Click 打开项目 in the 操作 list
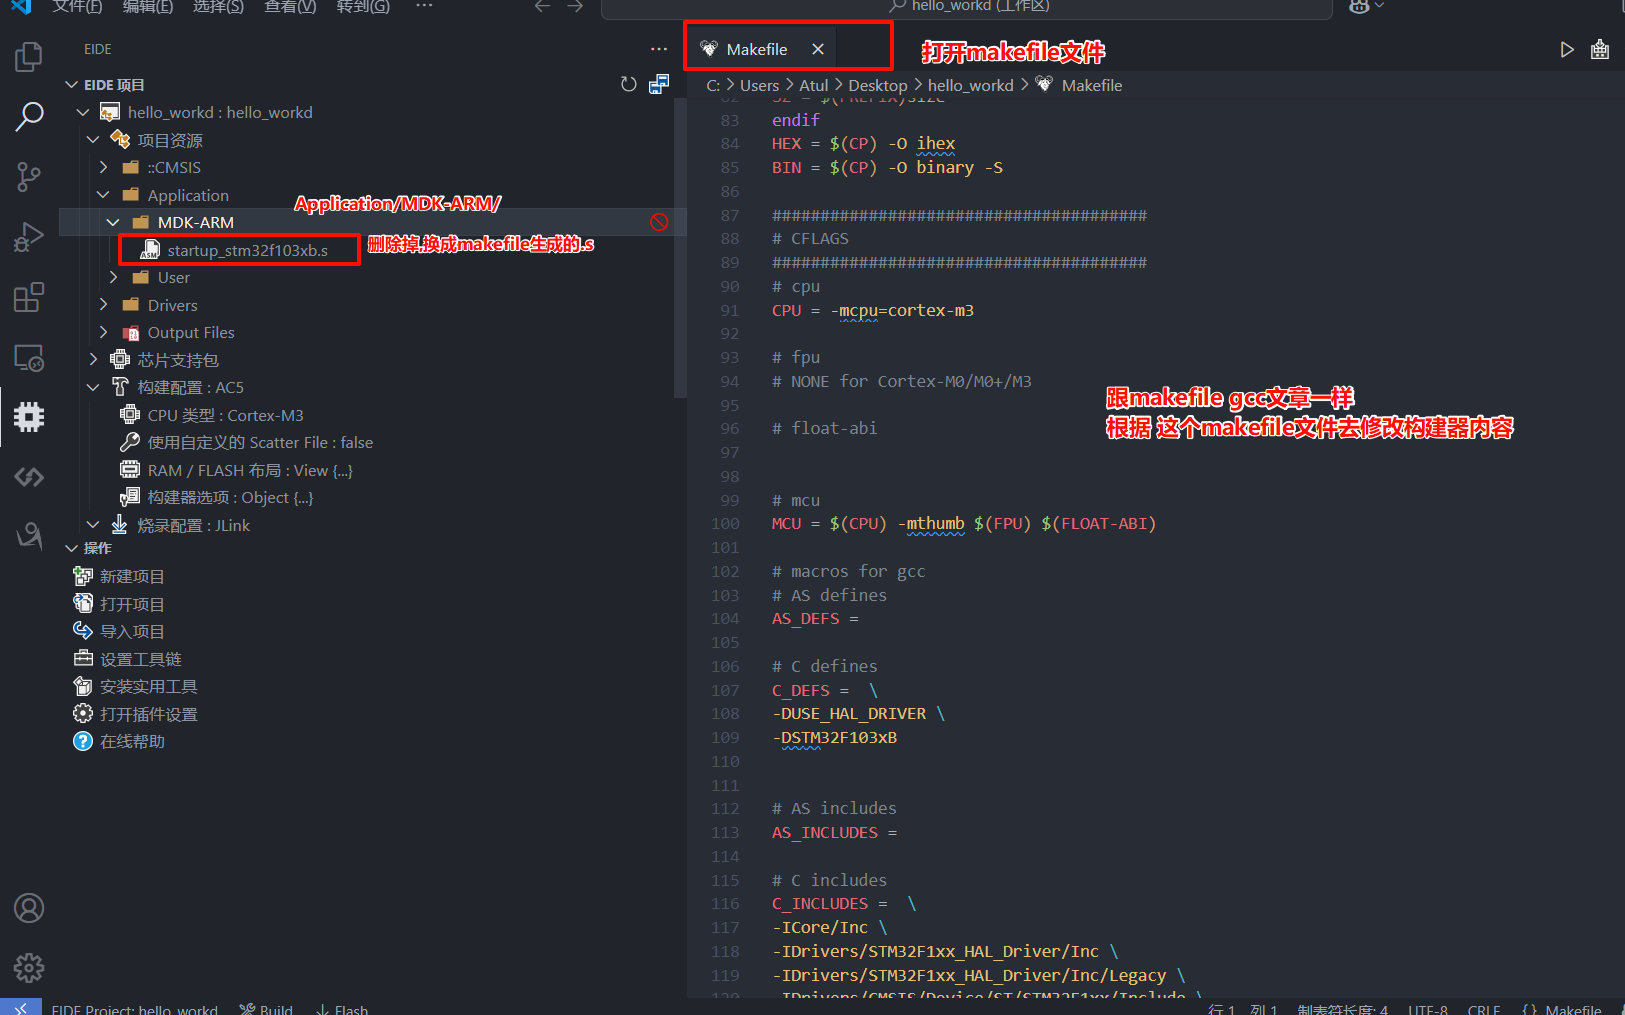This screenshot has height=1015, width=1625. tap(132, 604)
